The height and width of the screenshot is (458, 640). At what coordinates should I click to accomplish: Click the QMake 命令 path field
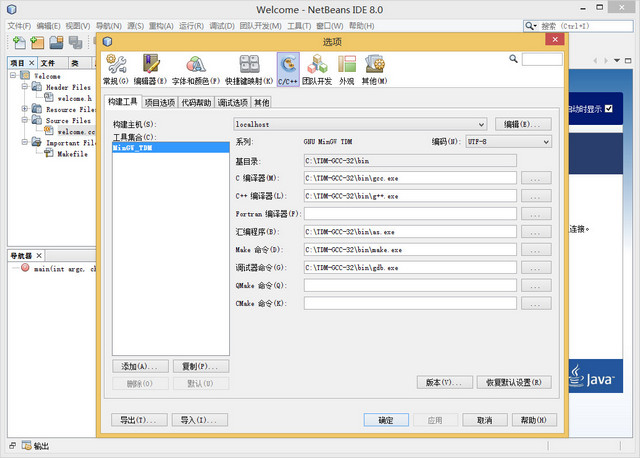click(x=410, y=285)
